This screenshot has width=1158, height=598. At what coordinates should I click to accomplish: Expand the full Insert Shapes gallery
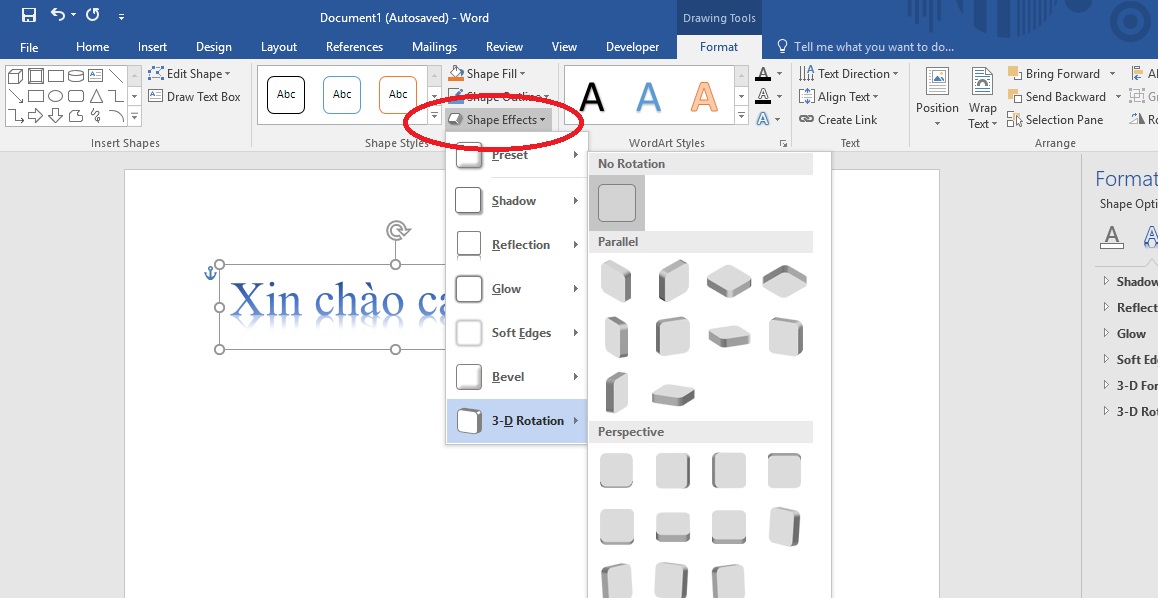point(134,117)
